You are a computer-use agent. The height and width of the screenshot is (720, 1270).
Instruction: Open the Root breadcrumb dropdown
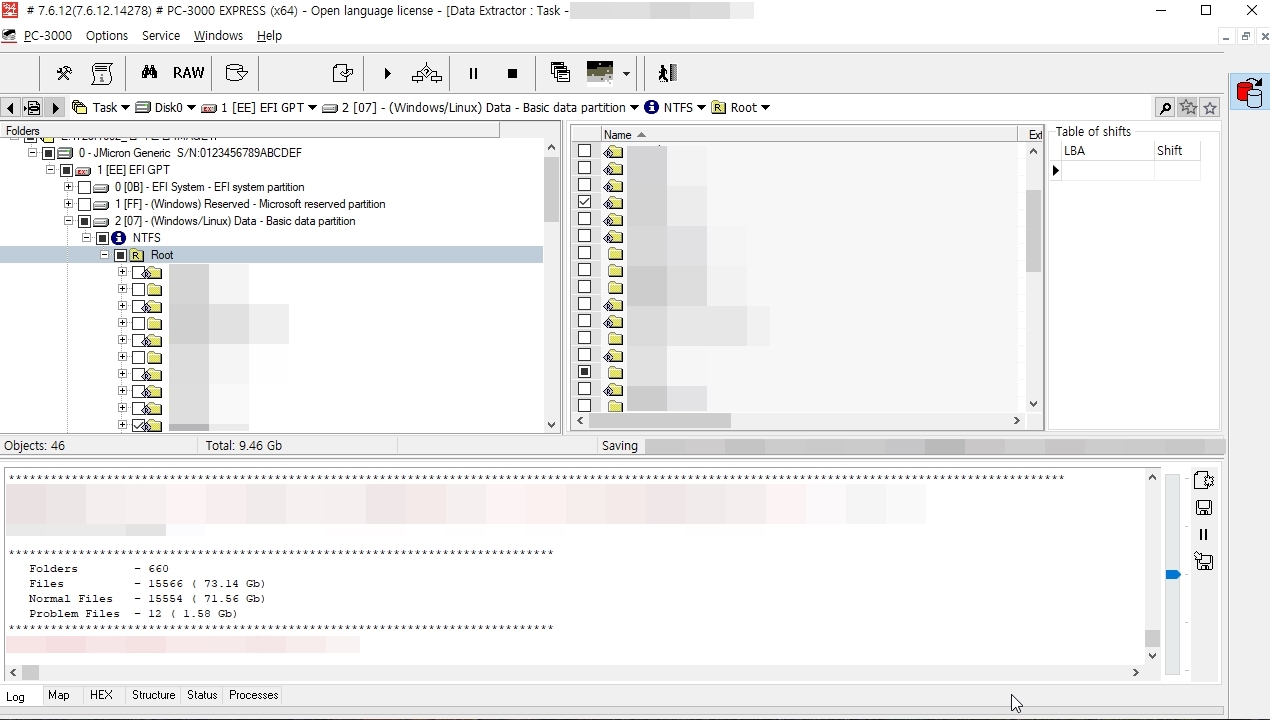[x=765, y=108]
